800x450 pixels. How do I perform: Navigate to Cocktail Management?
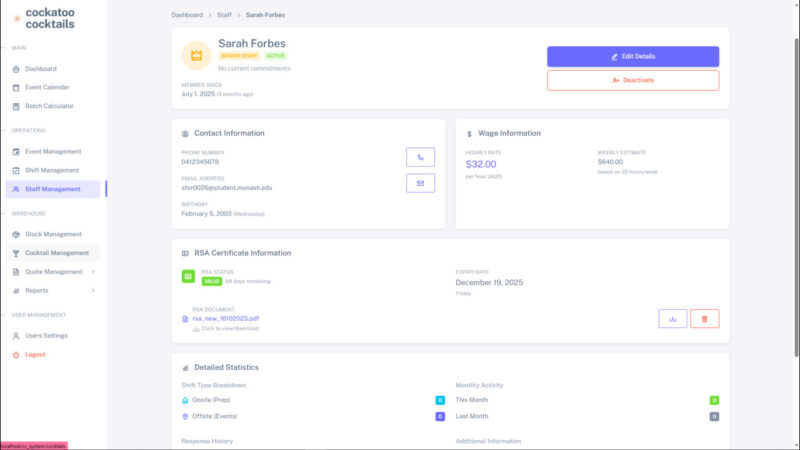pyautogui.click(x=56, y=253)
